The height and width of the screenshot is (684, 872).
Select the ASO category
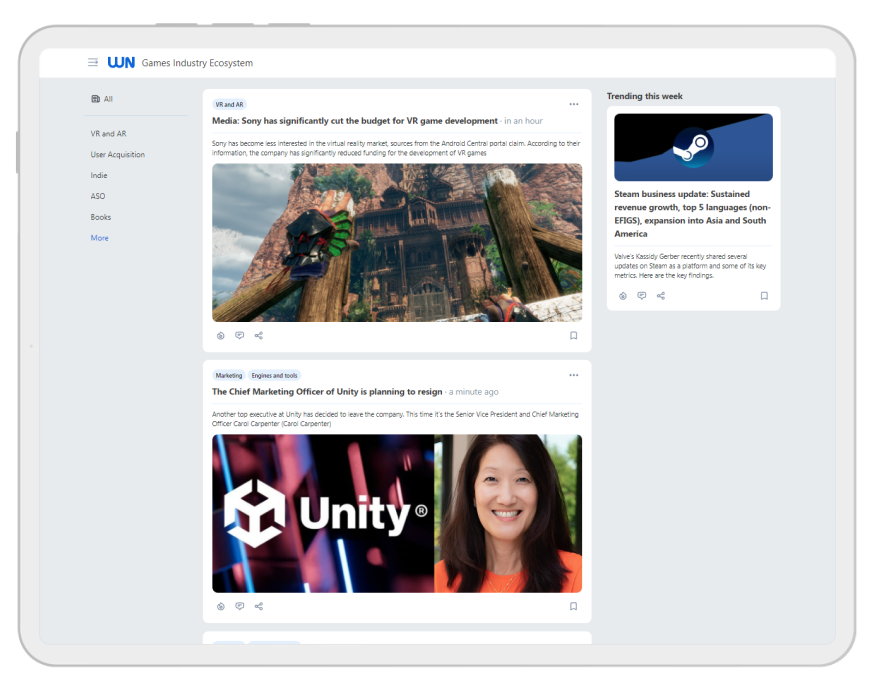click(98, 196)
